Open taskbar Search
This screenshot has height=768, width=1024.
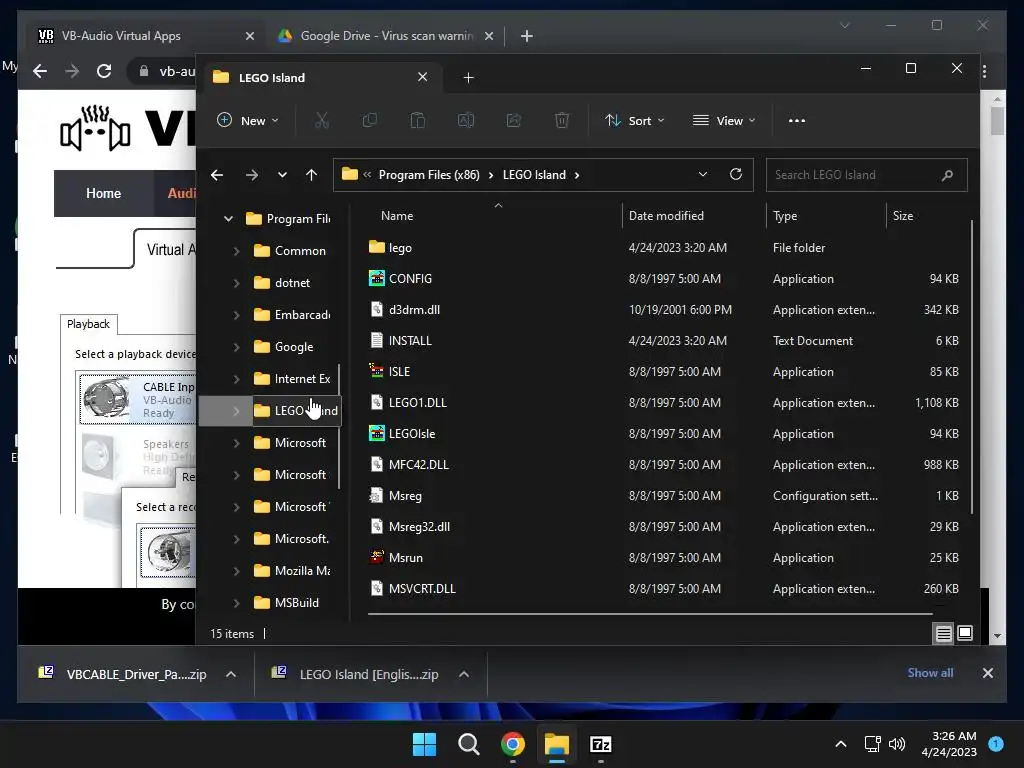[469, 744]
